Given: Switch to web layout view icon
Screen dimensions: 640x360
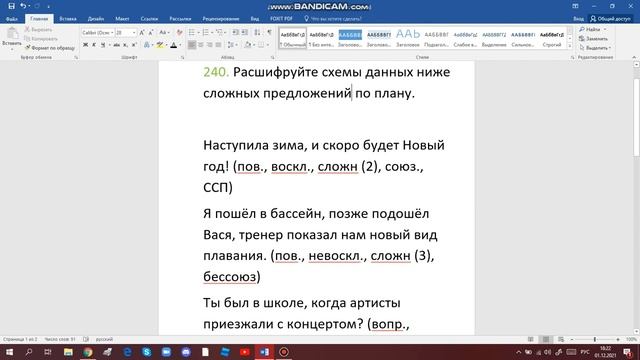Looking at the screenshot, I should click(561, 339).
